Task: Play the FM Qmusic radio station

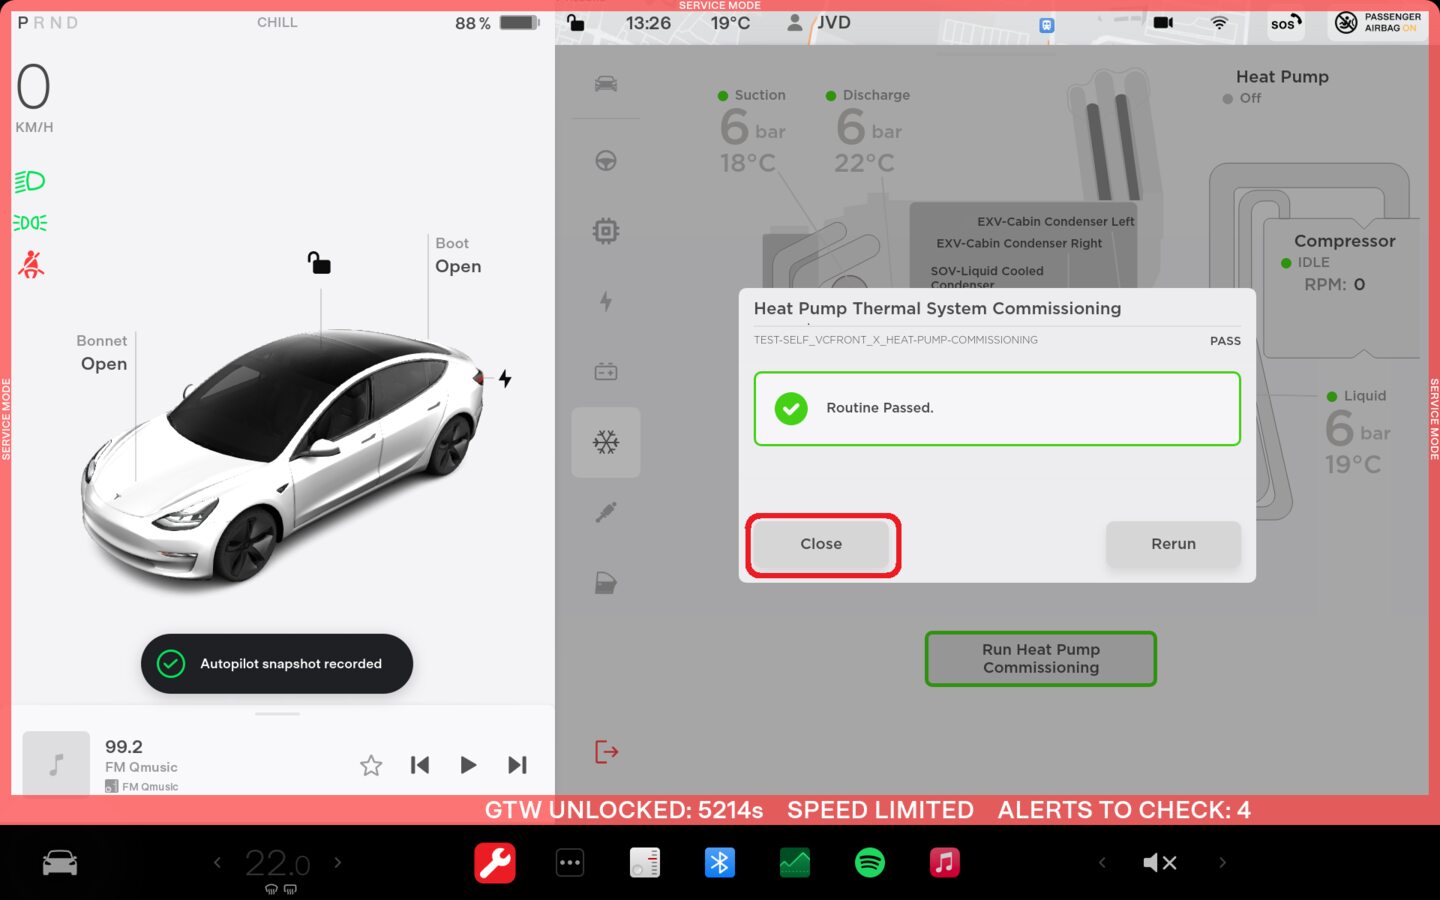Action: [x=468, y=765]
